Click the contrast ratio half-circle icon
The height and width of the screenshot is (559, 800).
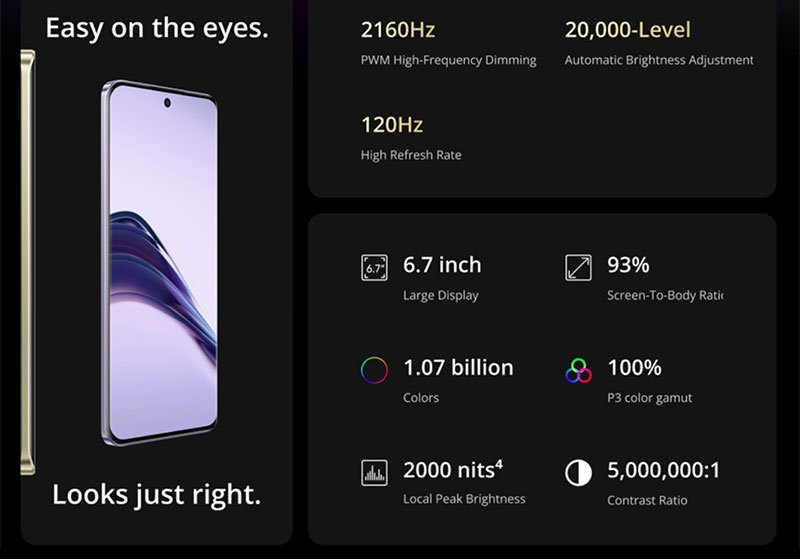click(578, 473)
